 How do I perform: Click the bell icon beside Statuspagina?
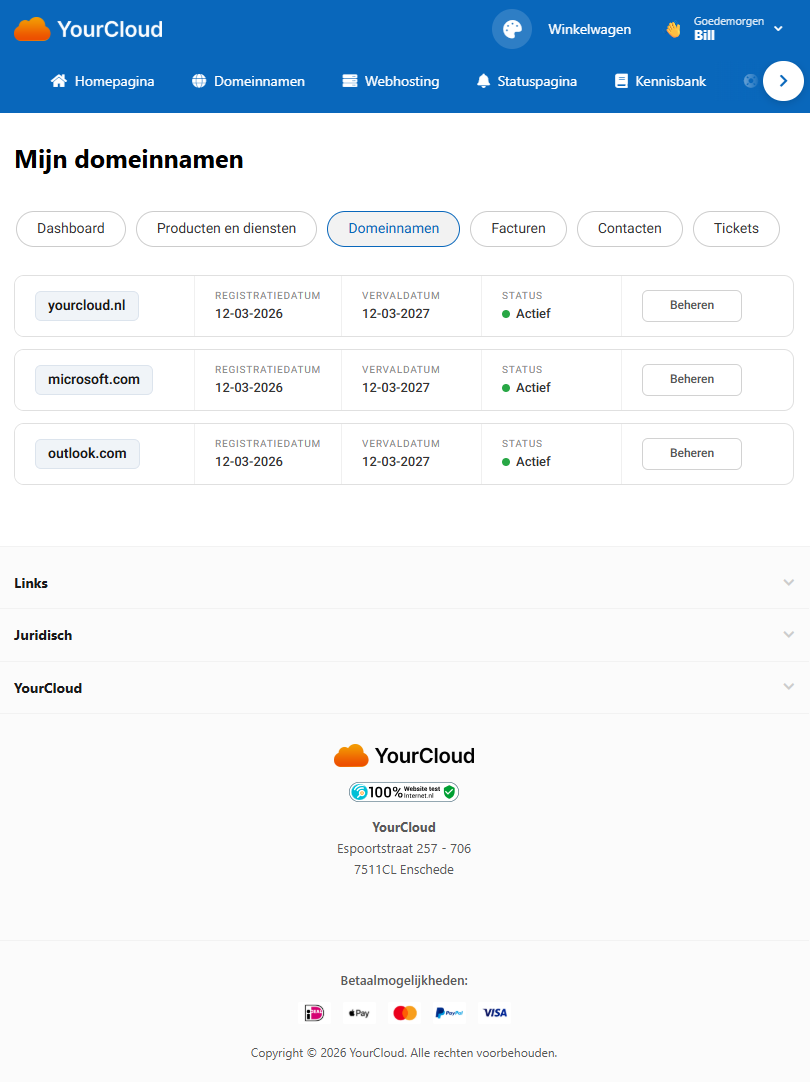(483, 81)
